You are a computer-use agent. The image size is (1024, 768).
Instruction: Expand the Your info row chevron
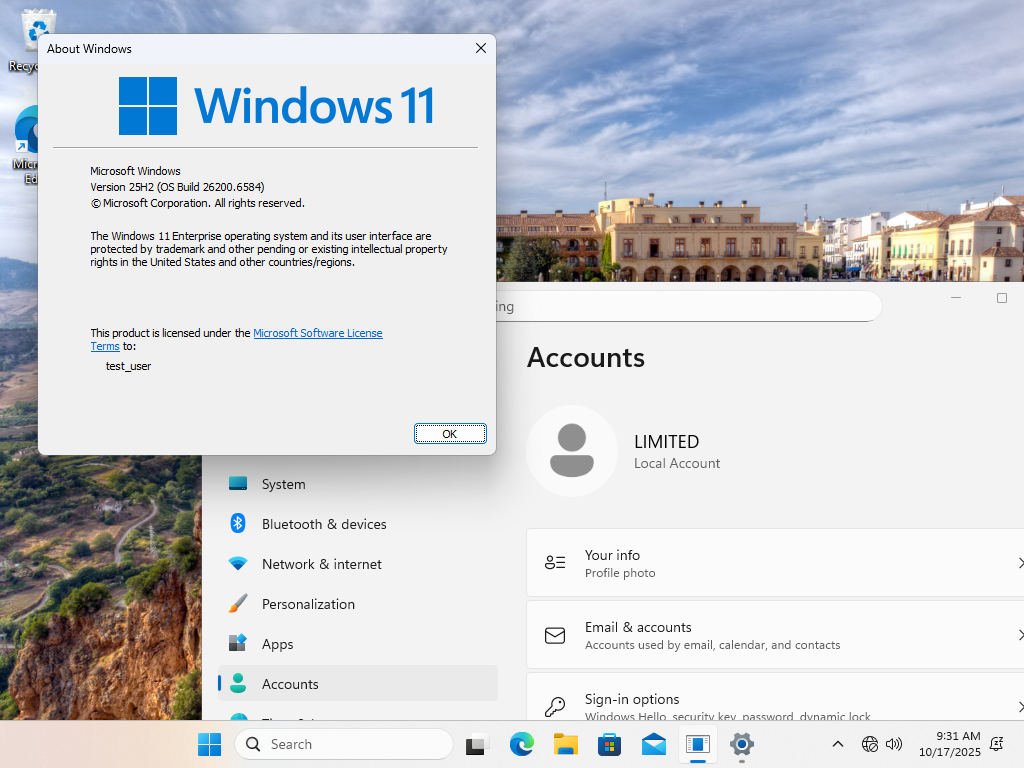pos(1019,563)
